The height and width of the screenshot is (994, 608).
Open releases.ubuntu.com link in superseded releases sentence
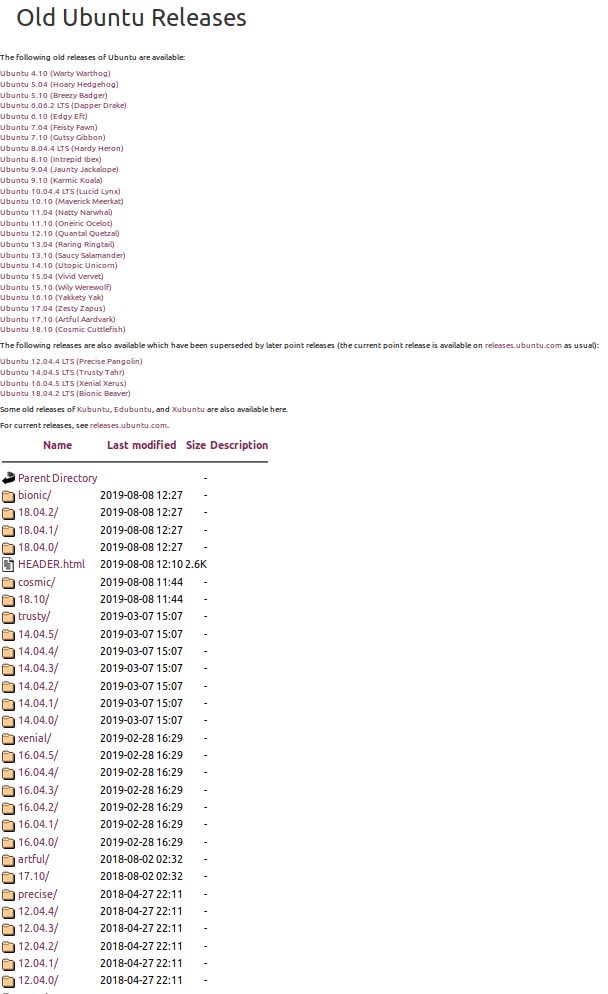523,345
